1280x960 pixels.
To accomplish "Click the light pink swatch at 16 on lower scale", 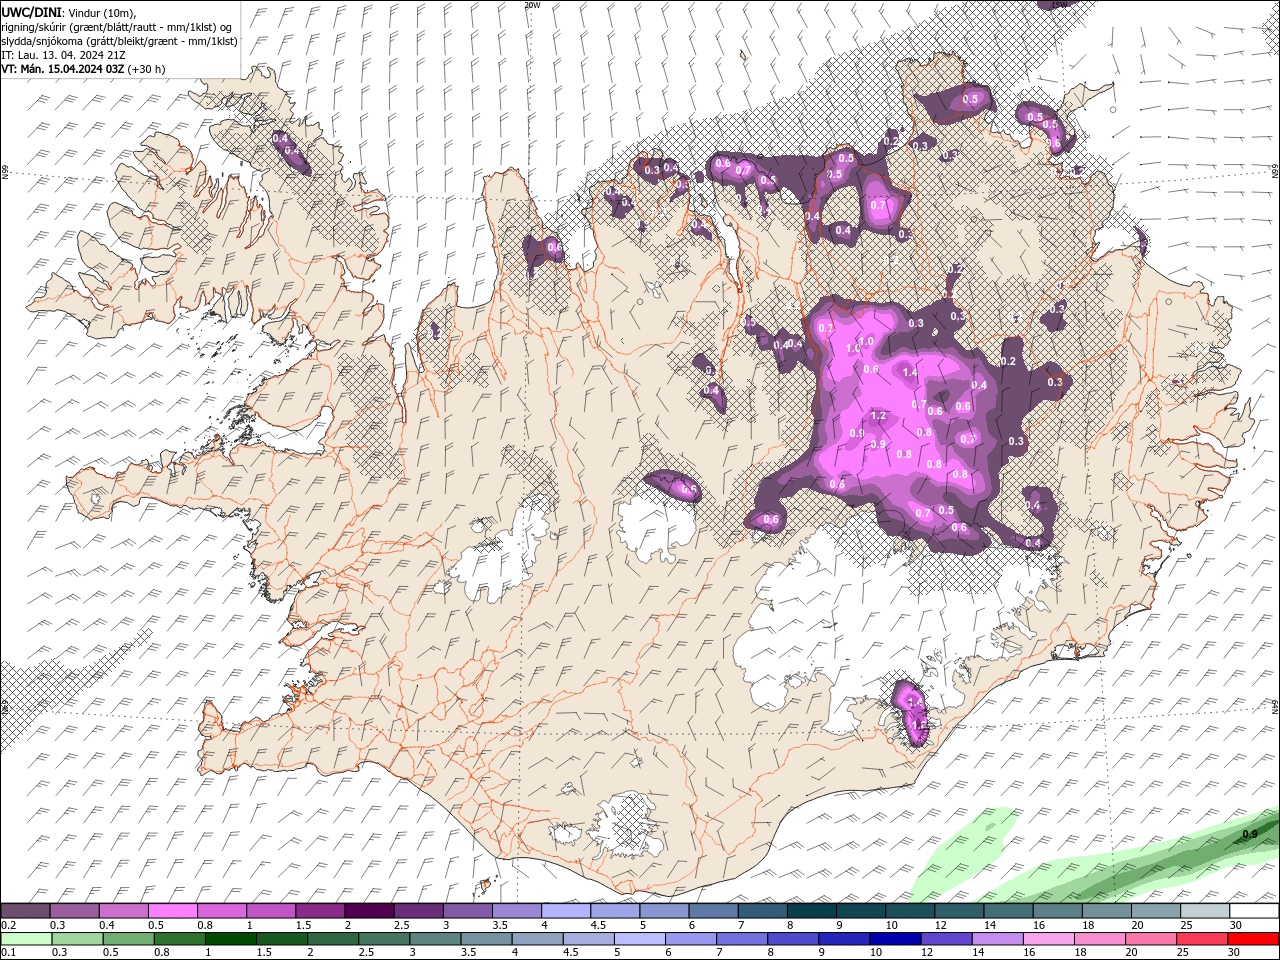I will coord(1049,939).
